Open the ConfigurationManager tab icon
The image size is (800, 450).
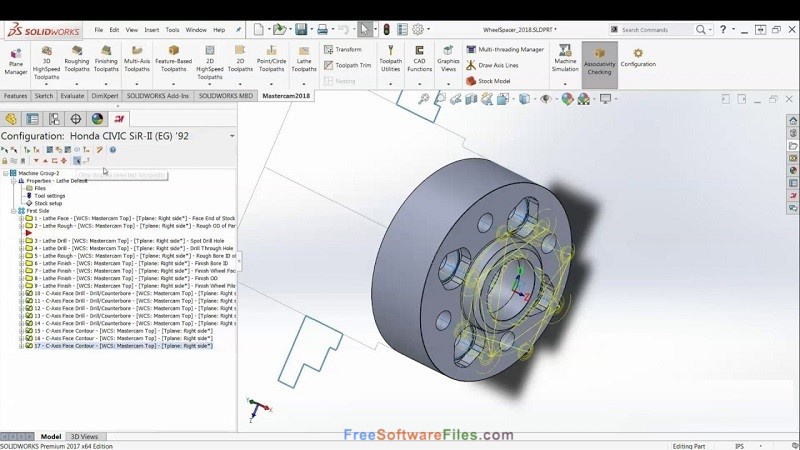54,119
